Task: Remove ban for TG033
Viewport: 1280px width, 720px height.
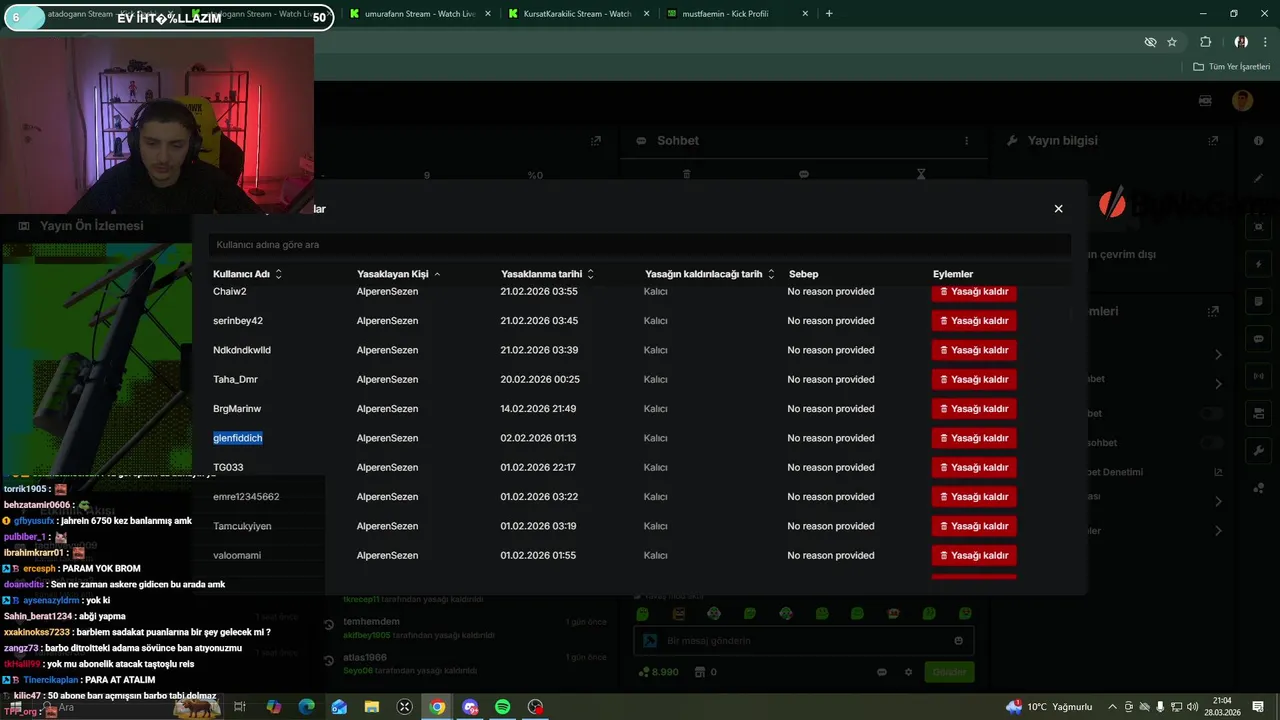Action: coord(974,467)
